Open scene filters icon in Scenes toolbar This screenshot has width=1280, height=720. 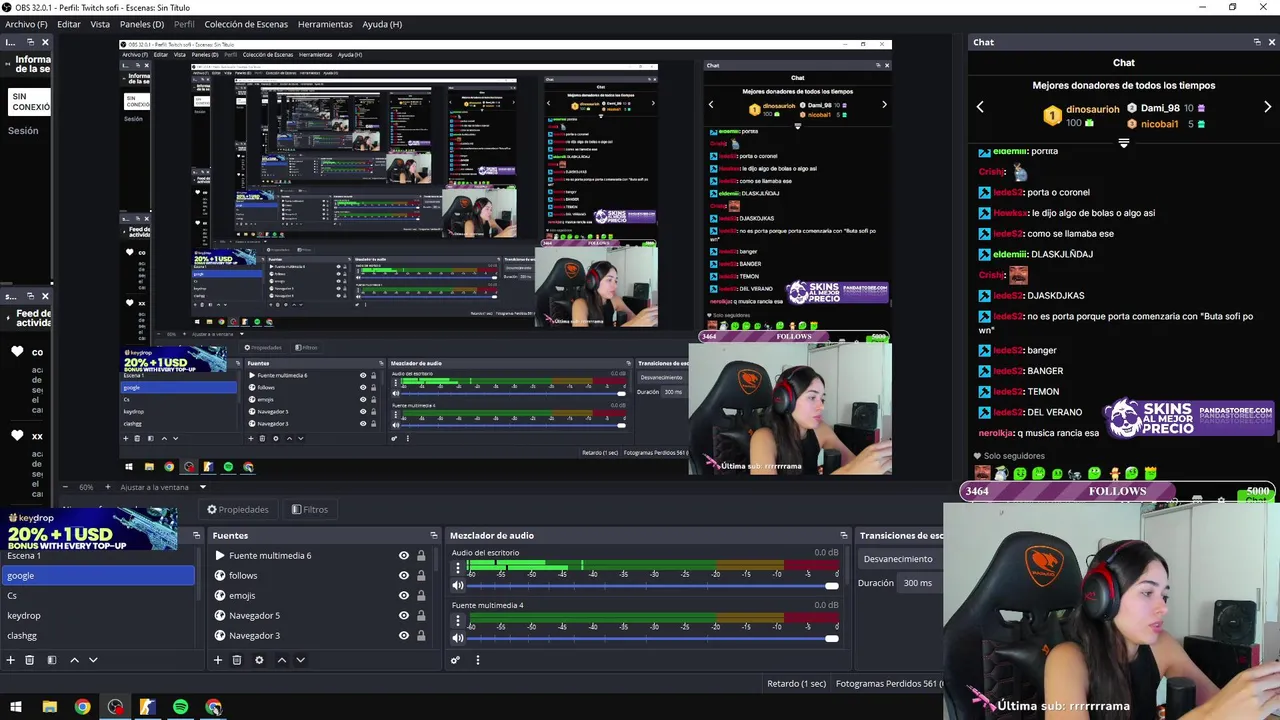[x=51, y=660]
